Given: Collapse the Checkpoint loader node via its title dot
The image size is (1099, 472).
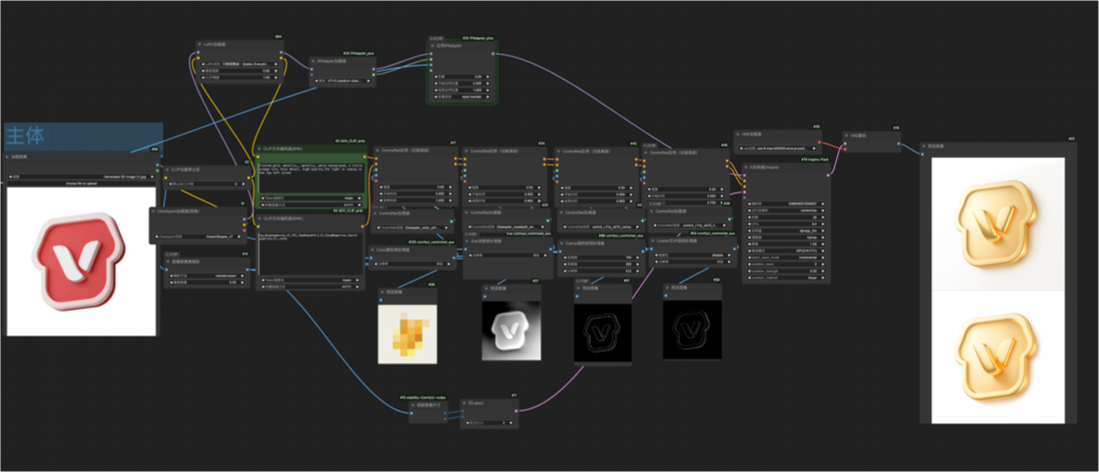Looking at the screenshot, I should [153, 211].
